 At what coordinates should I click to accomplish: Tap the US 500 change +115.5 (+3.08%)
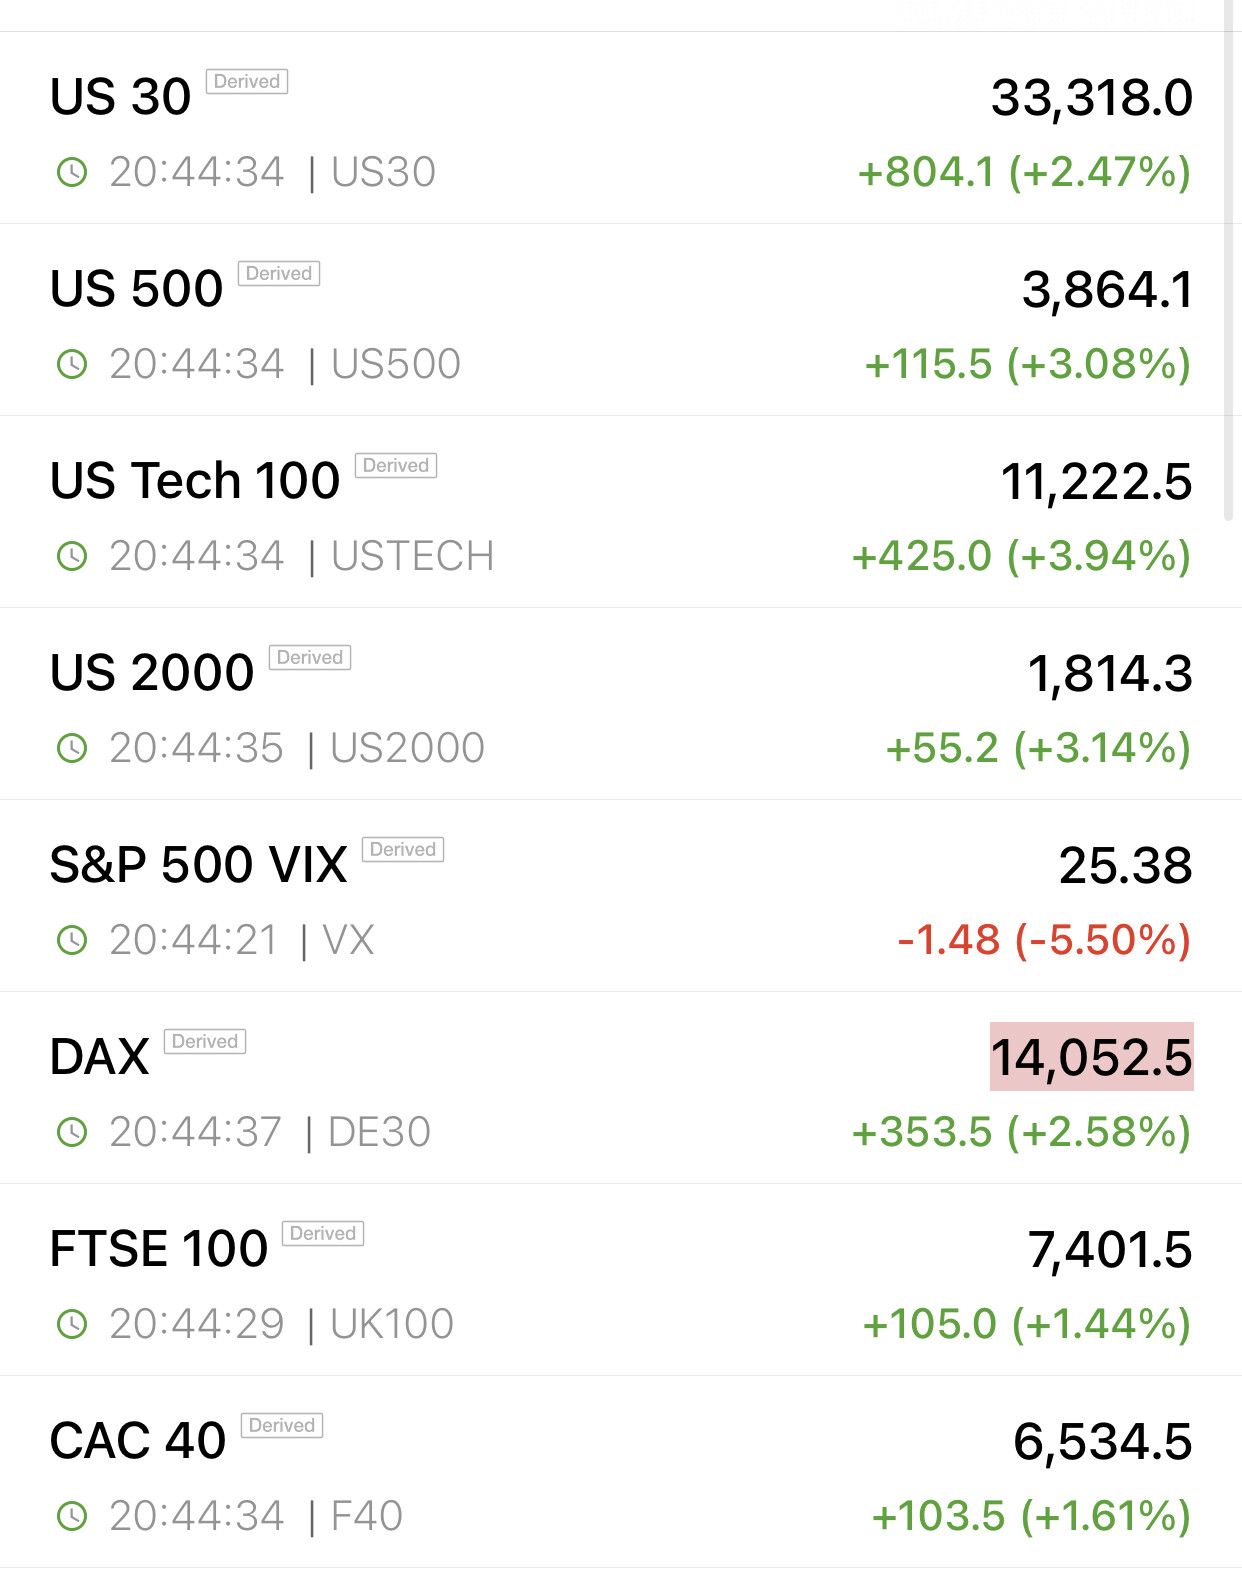(1028, 364)
